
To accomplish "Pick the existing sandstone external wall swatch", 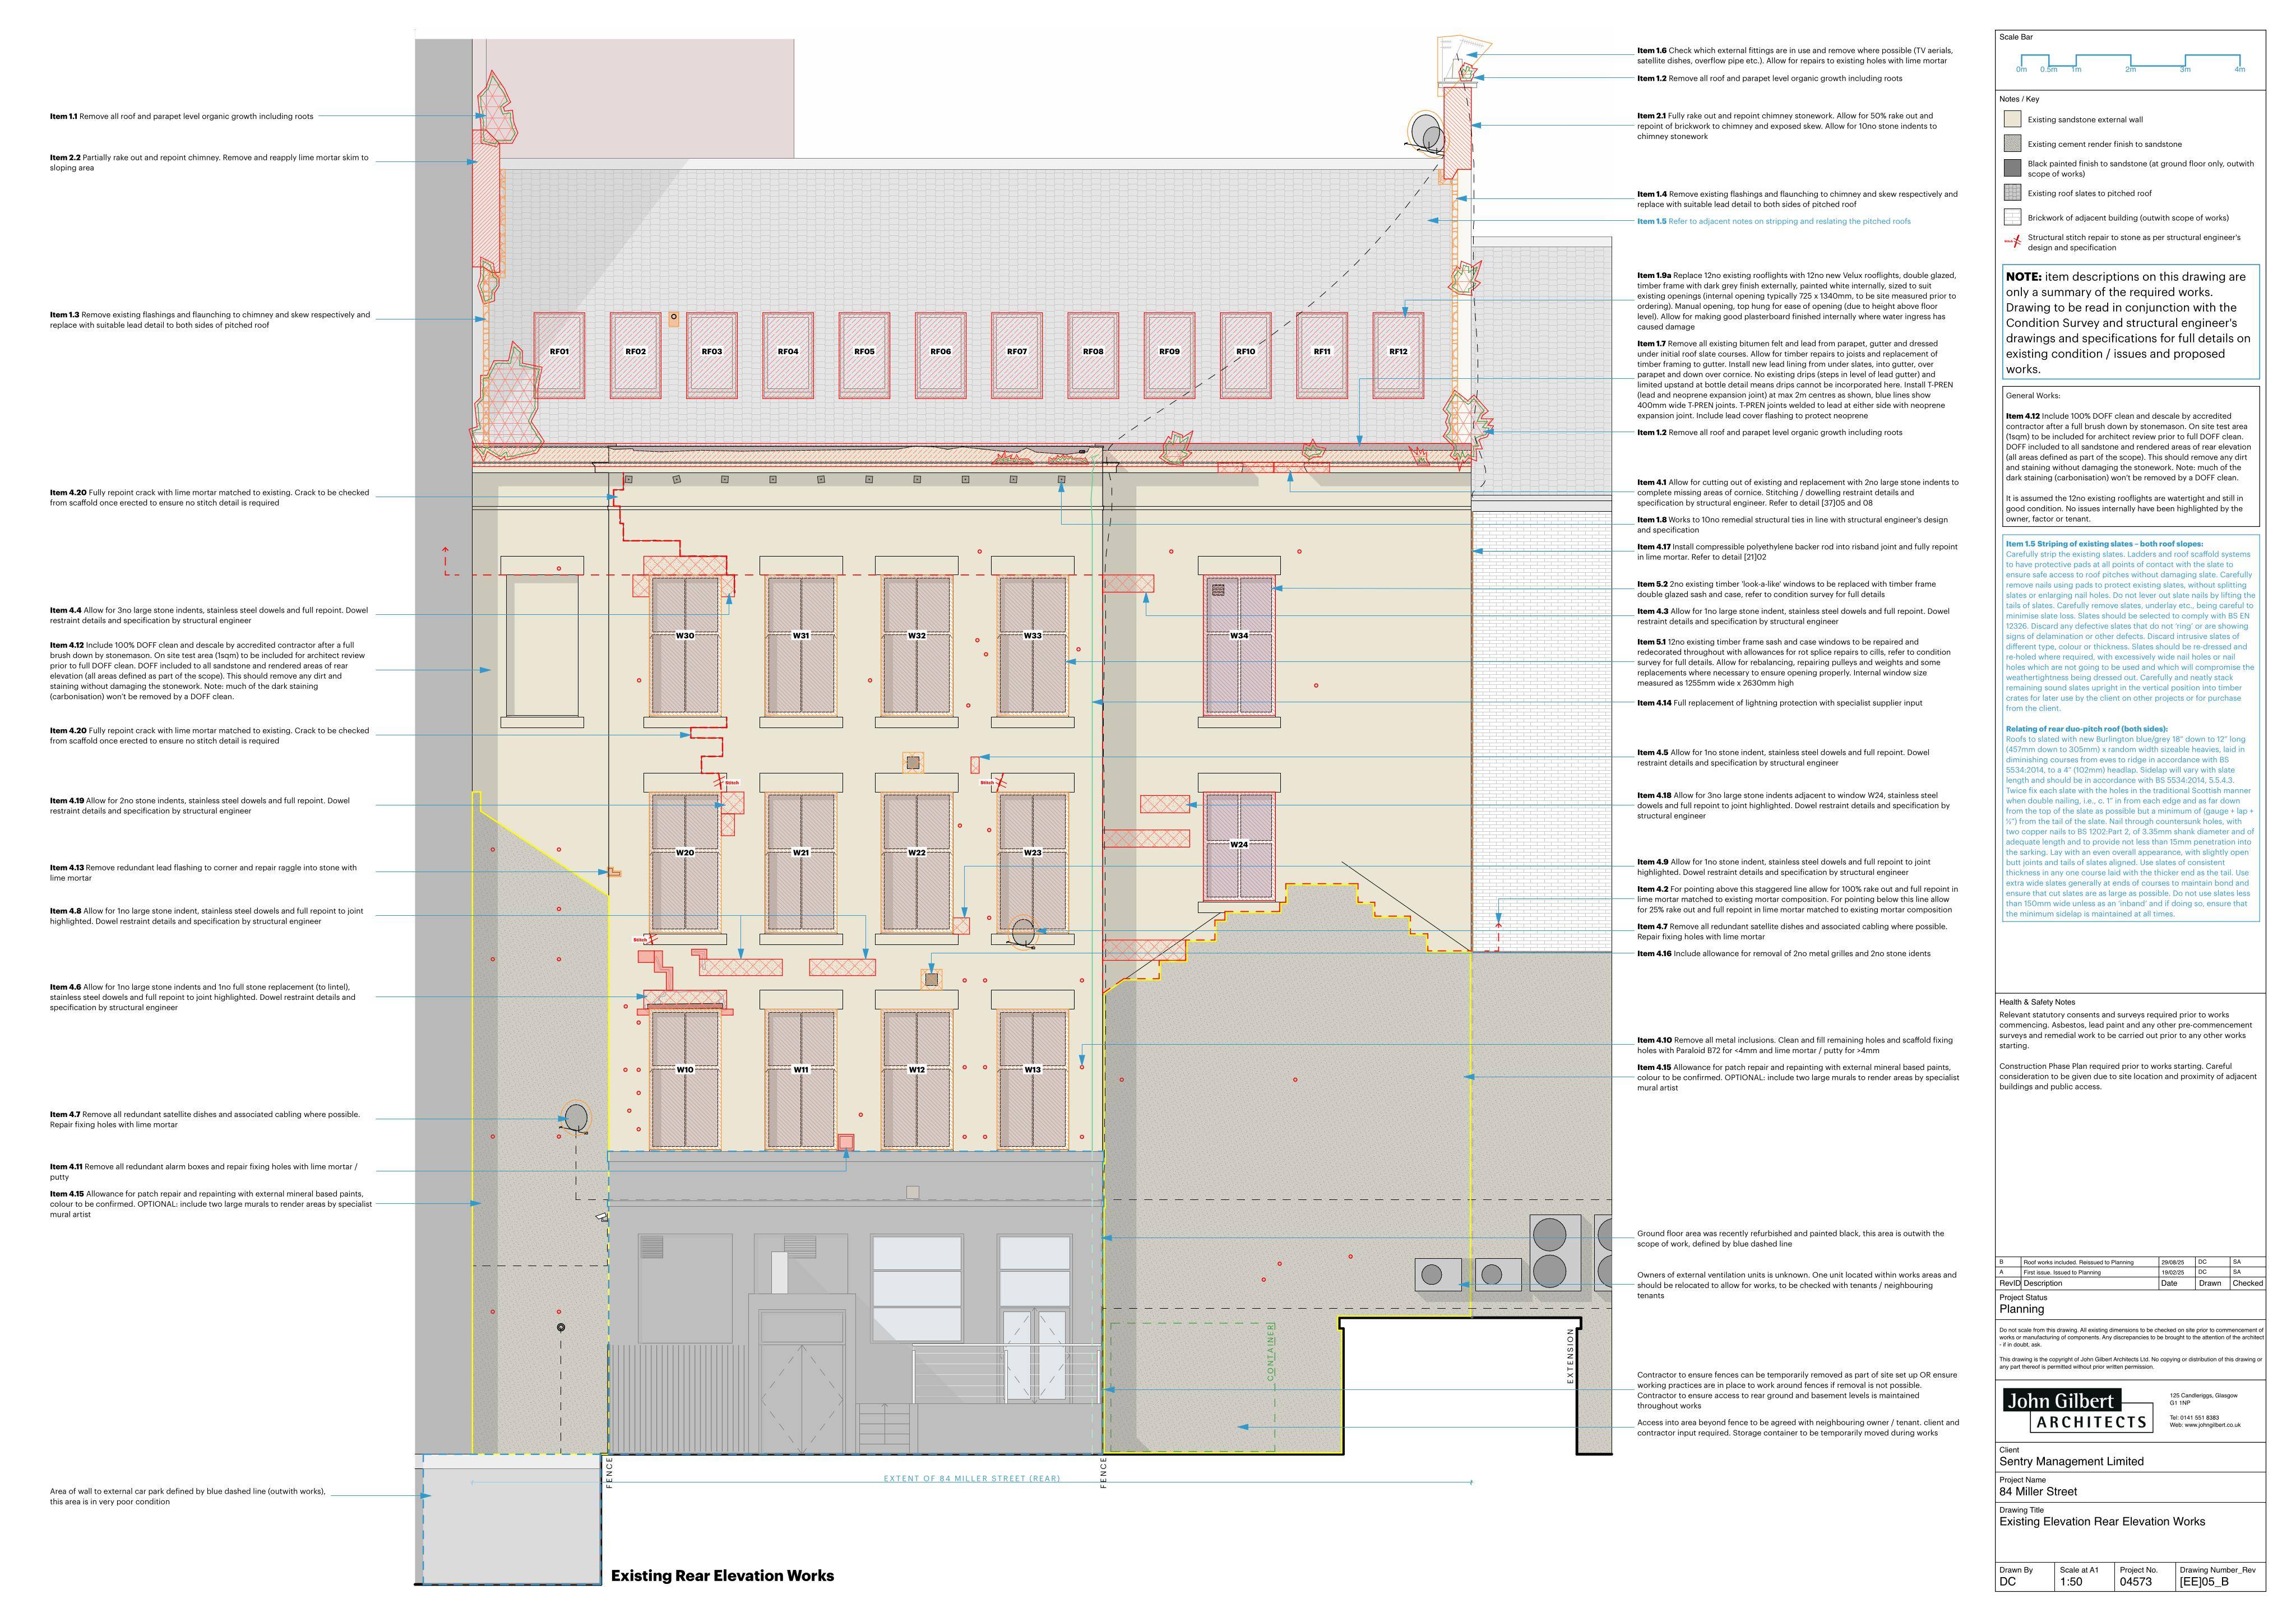I will (x=2012, y=119).
